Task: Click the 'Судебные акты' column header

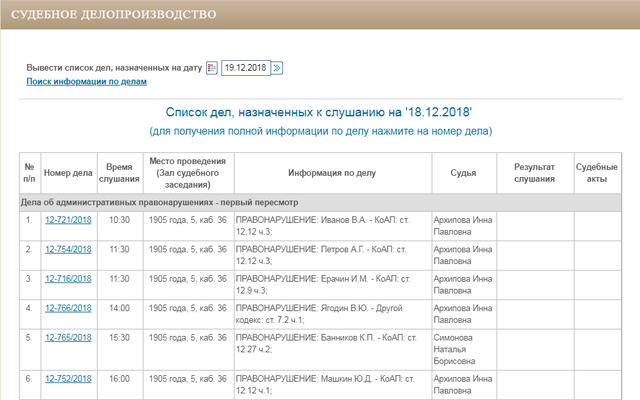Action: click(597, 173)
